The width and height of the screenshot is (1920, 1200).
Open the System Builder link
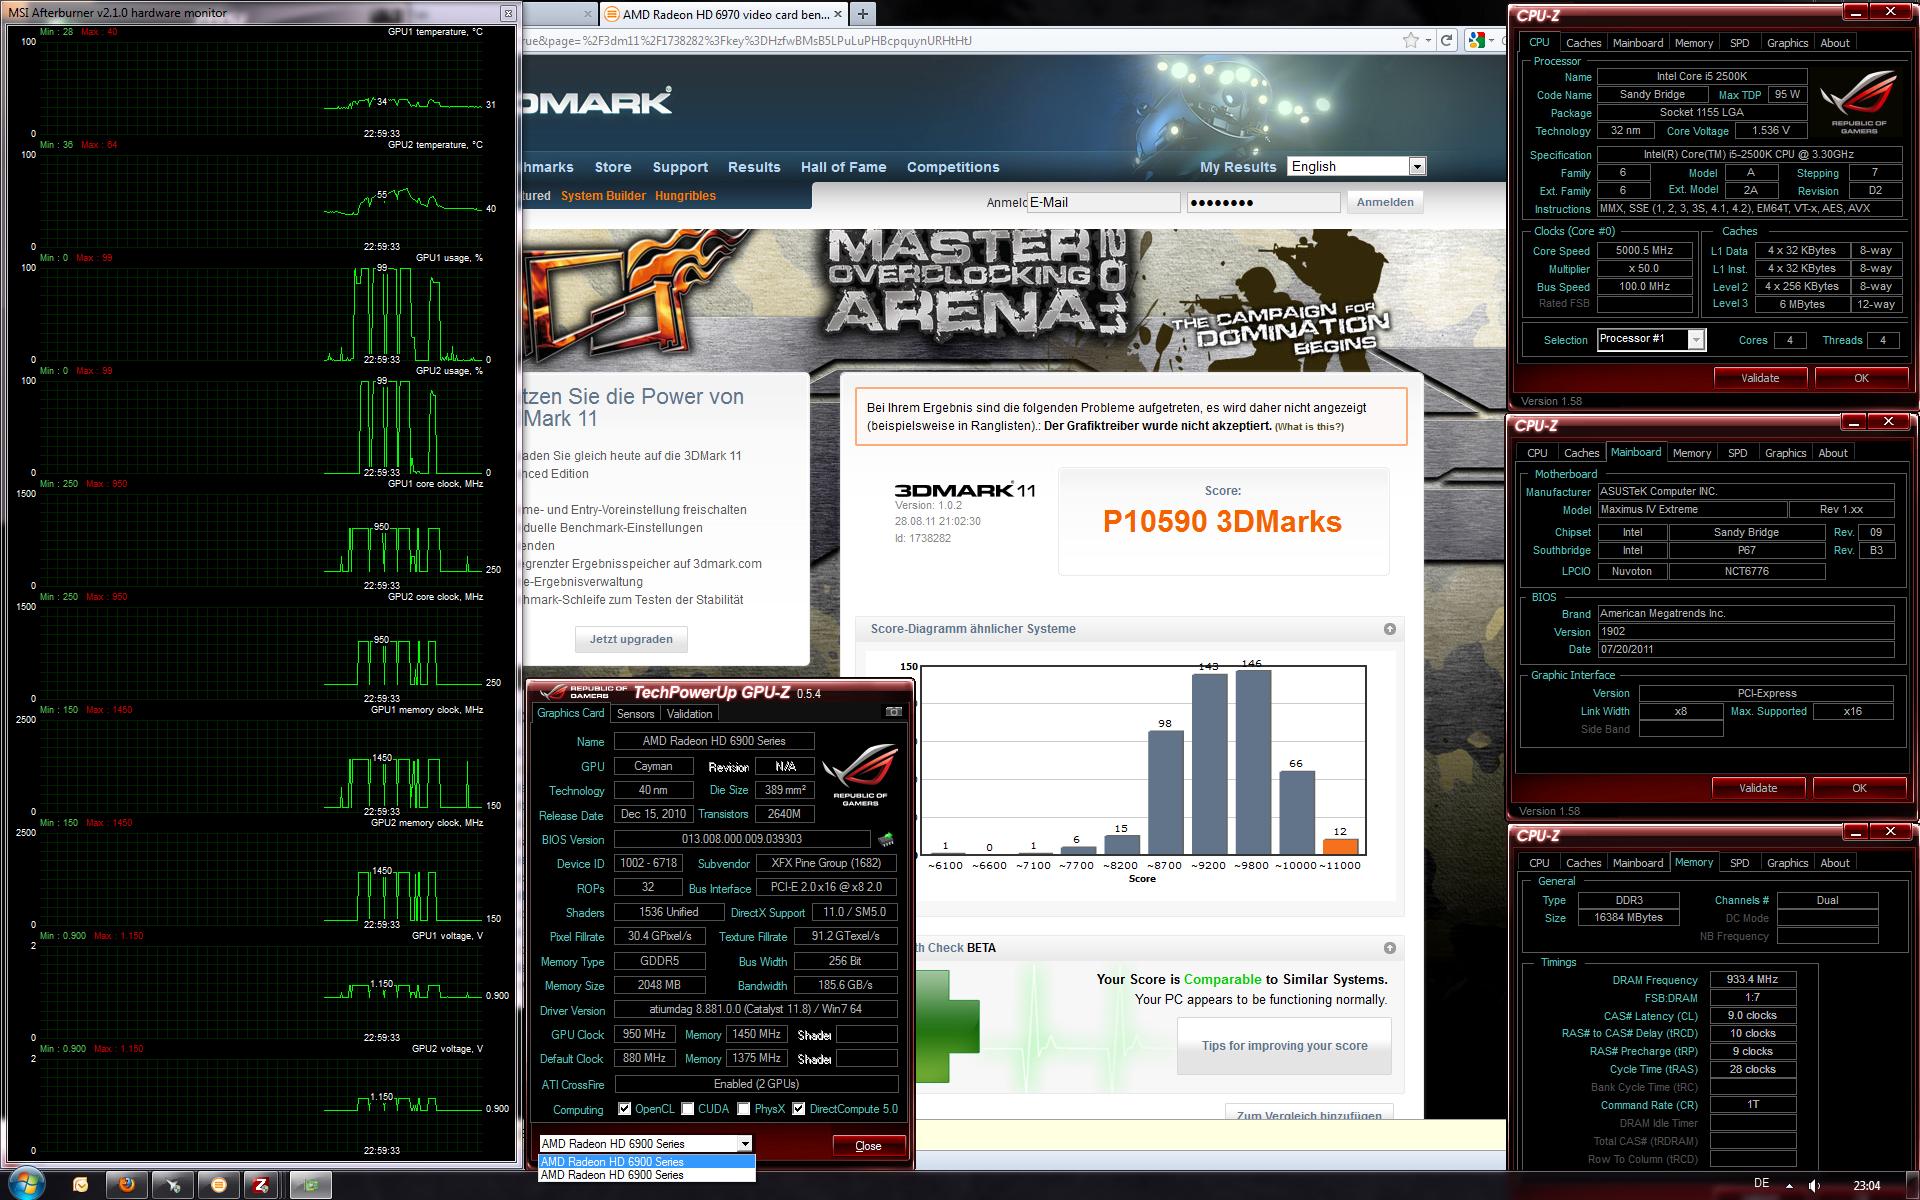pos(603,196)
